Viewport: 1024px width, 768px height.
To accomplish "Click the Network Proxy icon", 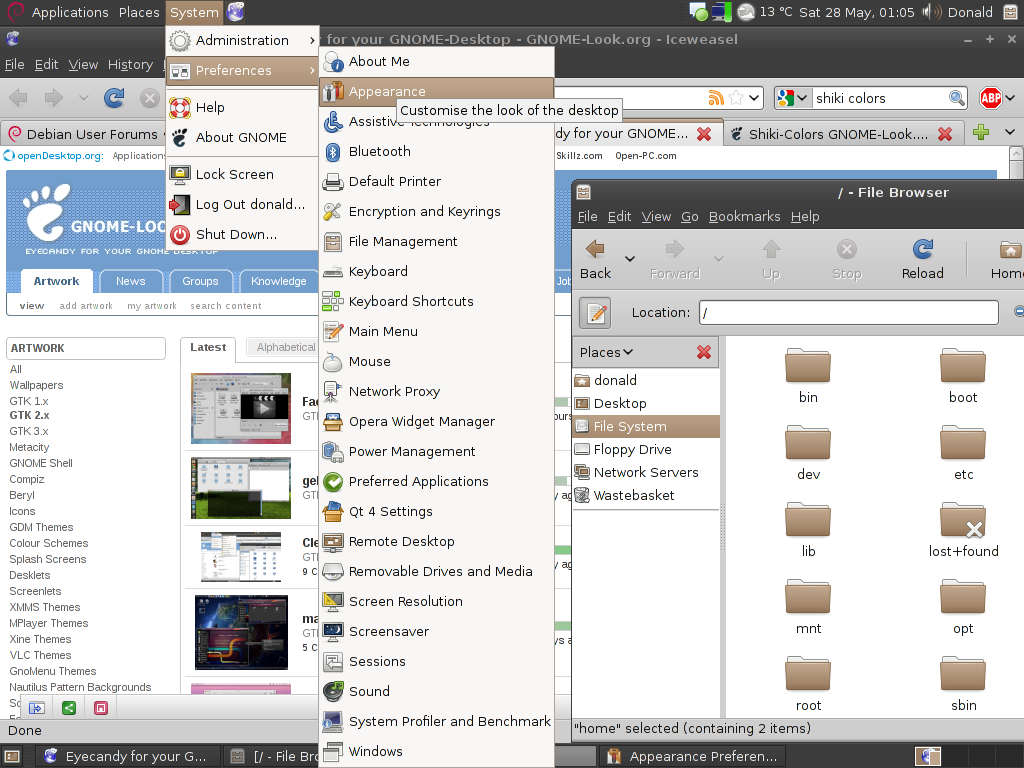I will (333, 392).
